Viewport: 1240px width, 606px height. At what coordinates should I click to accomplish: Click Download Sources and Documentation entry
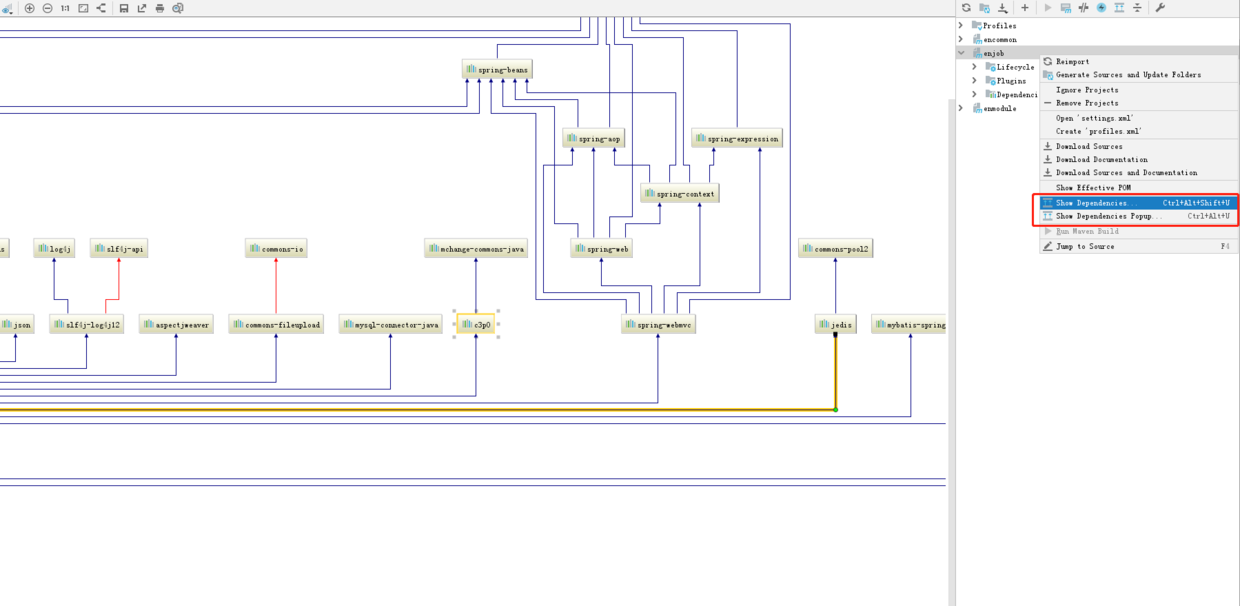pyautogui.click(x=1139, y=172)
